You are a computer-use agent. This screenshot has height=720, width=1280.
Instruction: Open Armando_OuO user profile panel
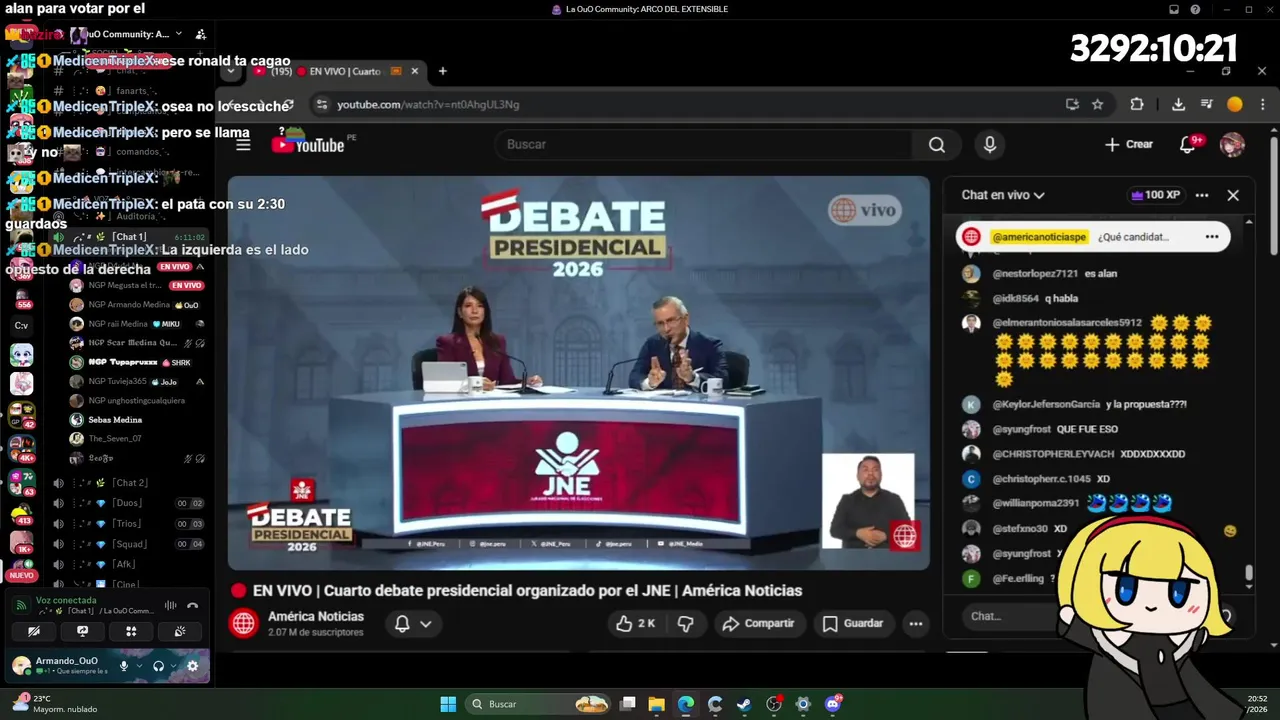[60, 665]
